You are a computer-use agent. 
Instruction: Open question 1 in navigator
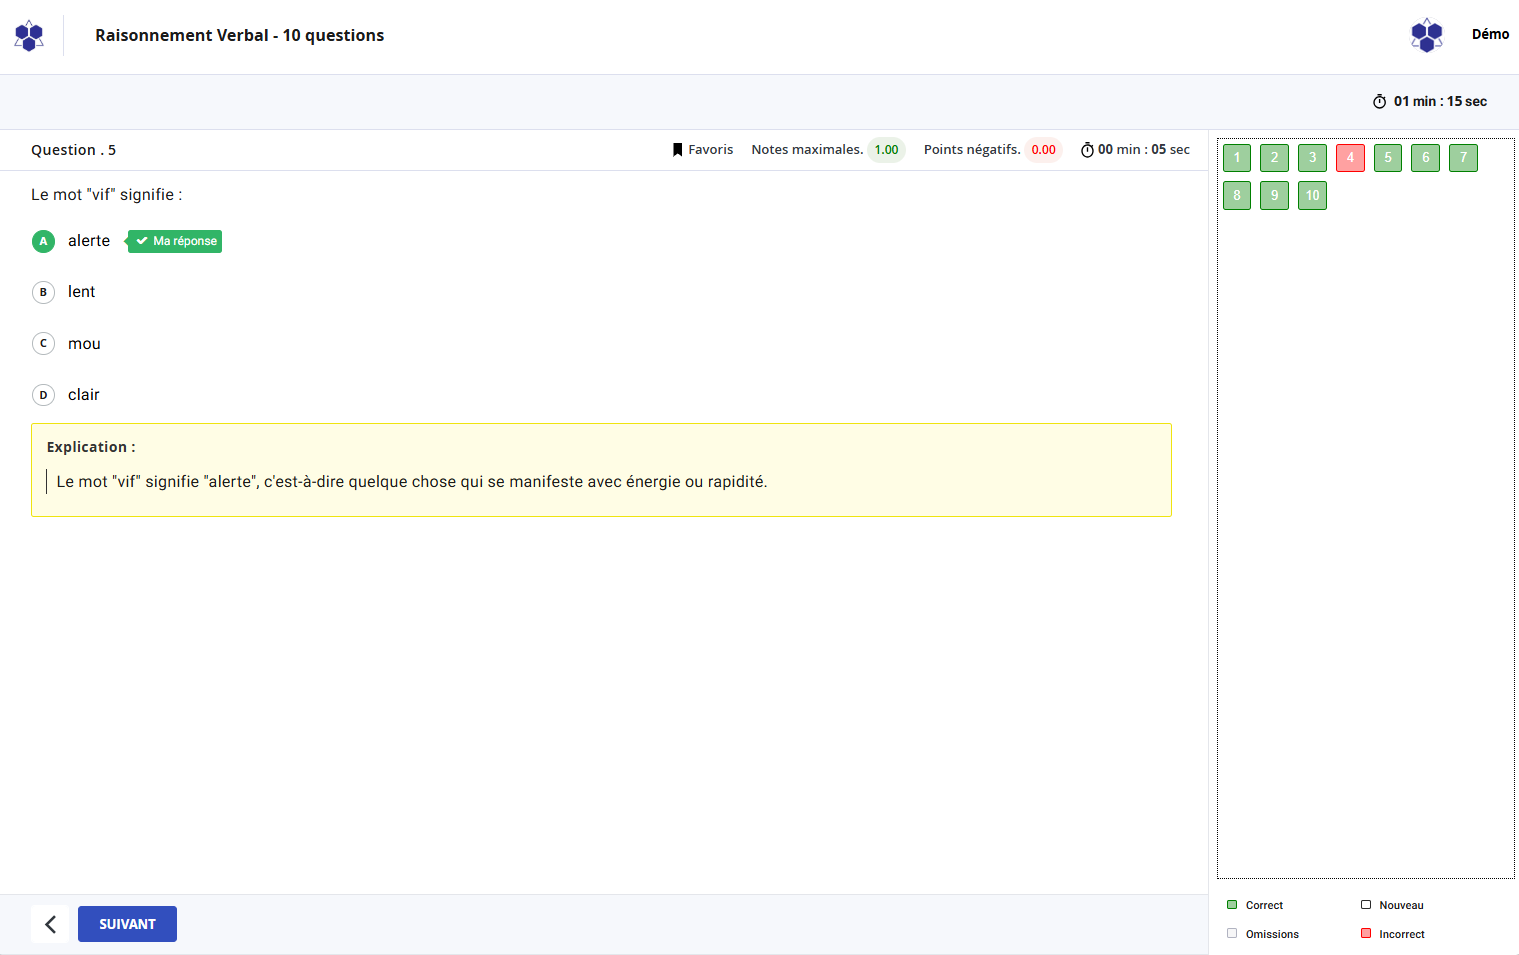[x=1237, y=158]
